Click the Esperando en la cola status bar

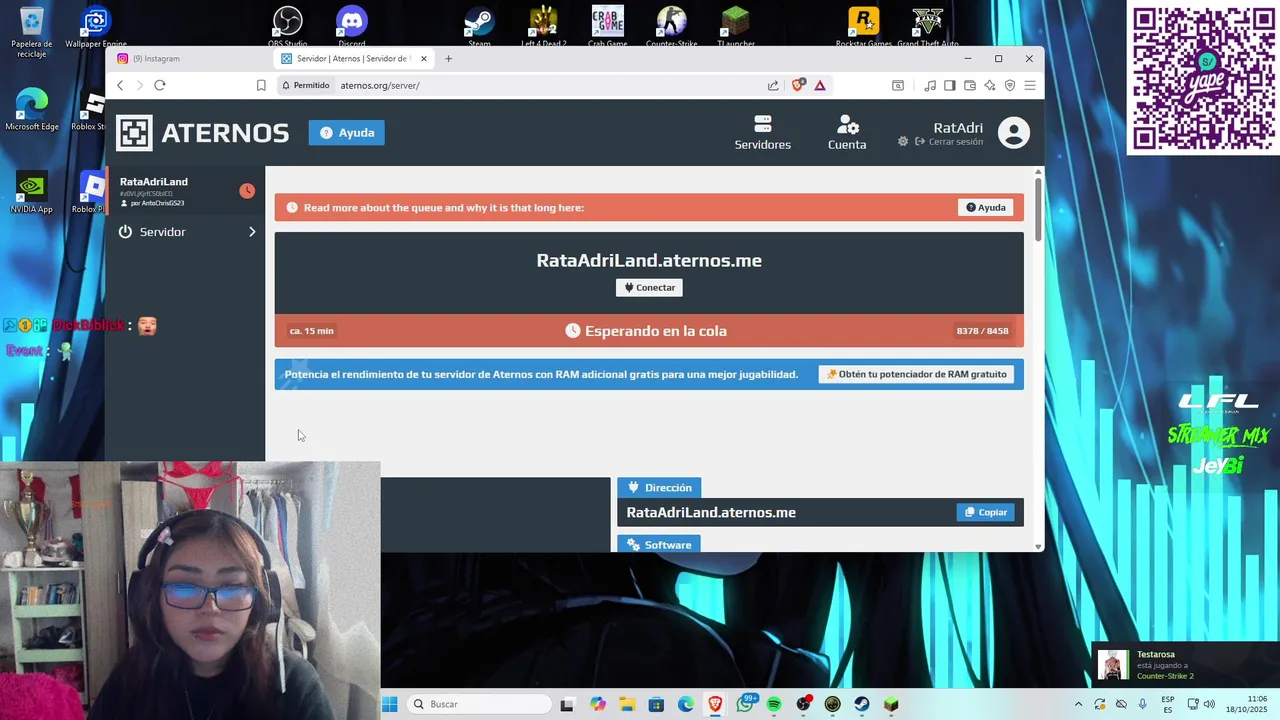(649, 331)
